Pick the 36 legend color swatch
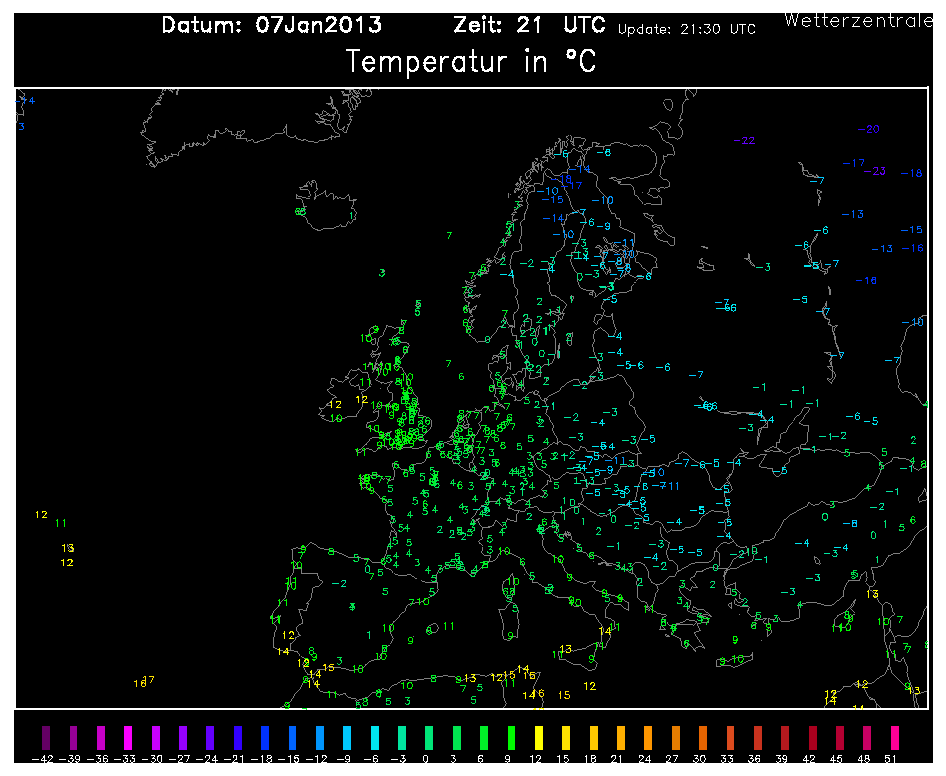This screenshot has height=776, width=946. tap(758, 737)
